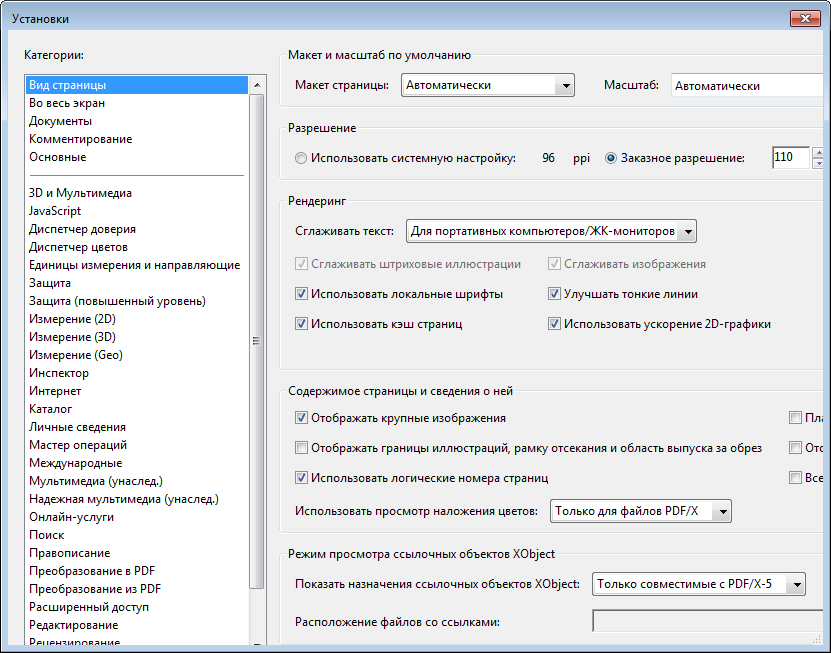The image size is (831, 653).
Task: Toggle "Использовать ускорение 2D-графики" checkbox
Action: [554, 323]
